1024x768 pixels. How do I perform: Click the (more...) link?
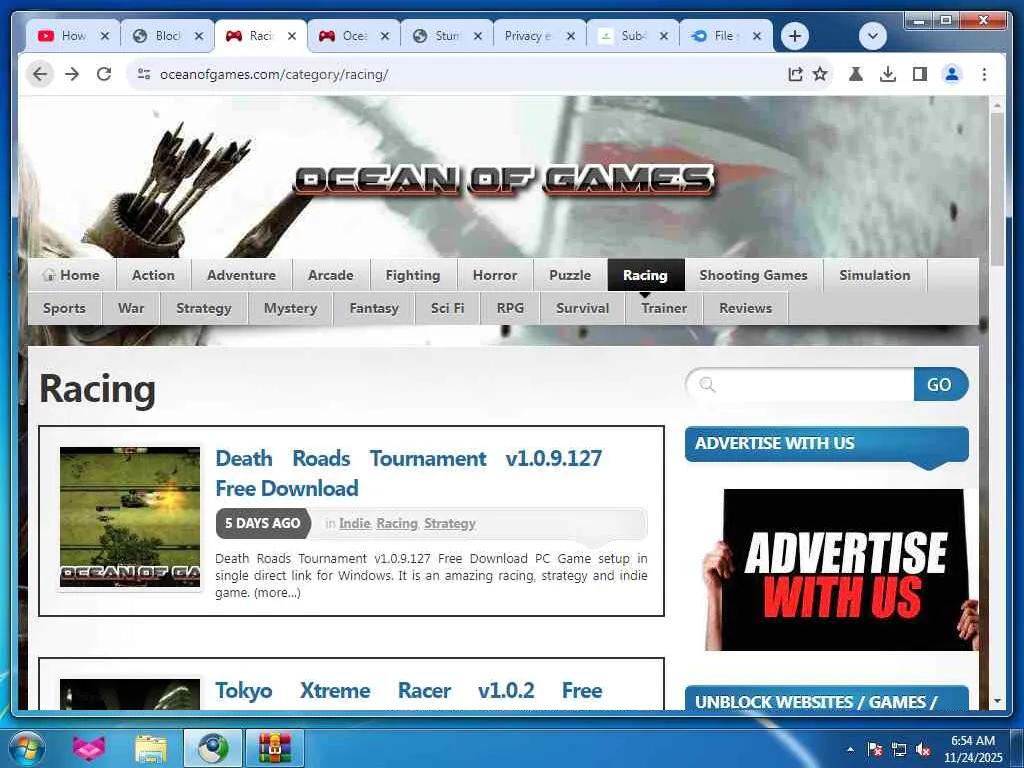coord(277,593)
